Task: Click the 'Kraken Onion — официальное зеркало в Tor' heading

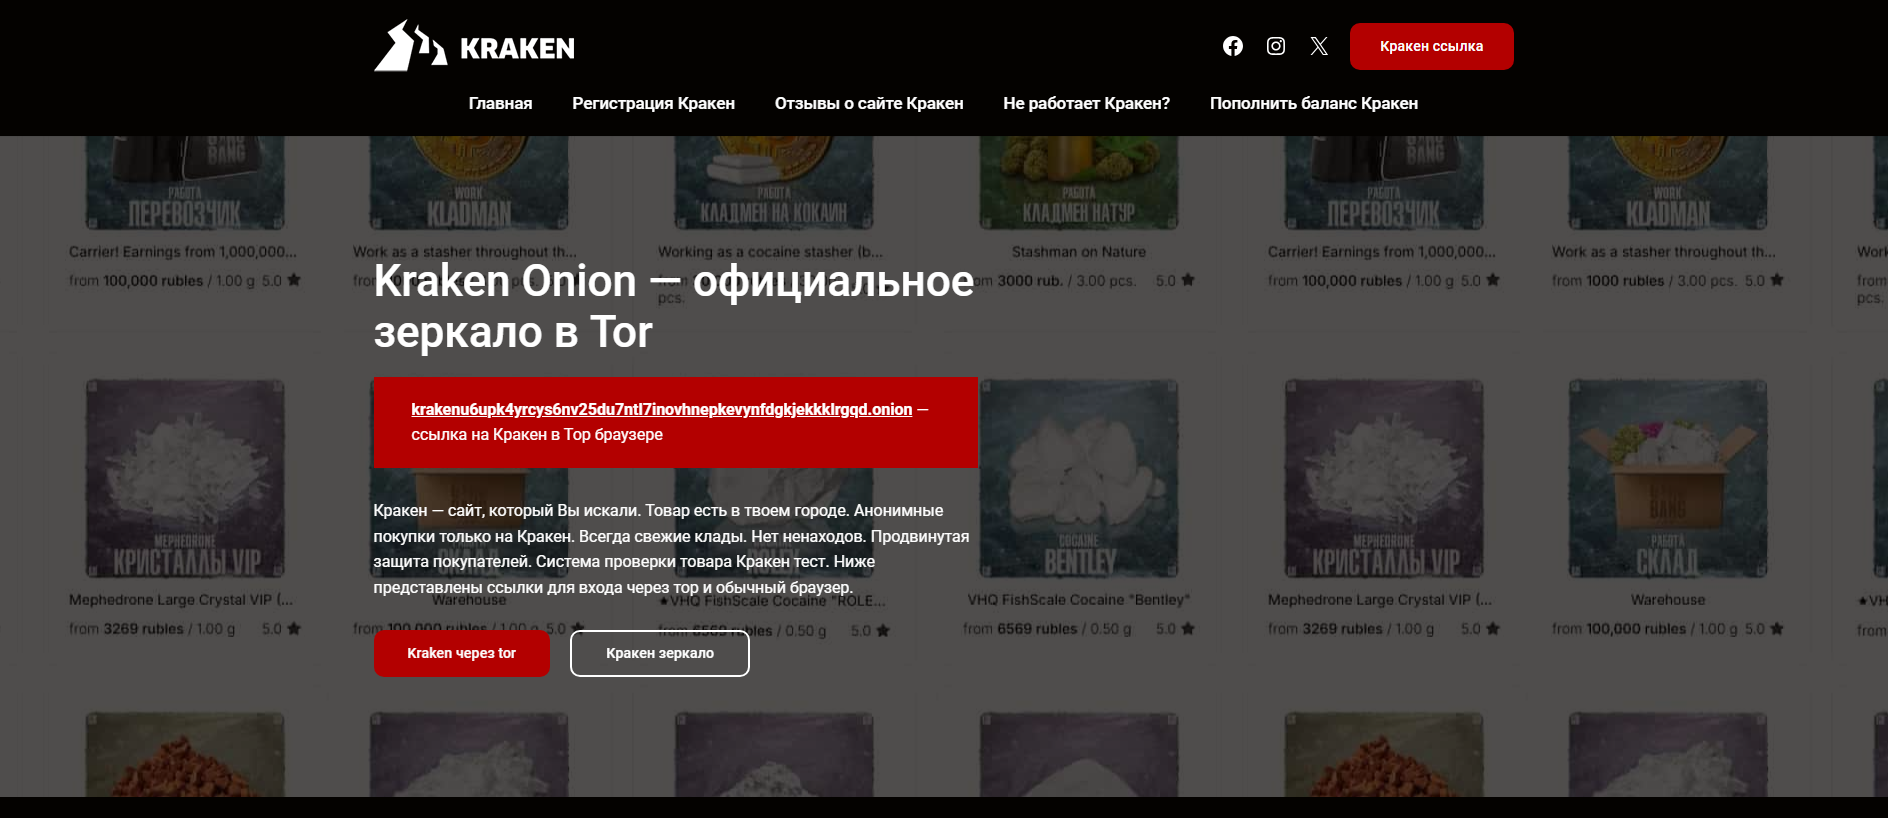Action: tap(673, 306)
